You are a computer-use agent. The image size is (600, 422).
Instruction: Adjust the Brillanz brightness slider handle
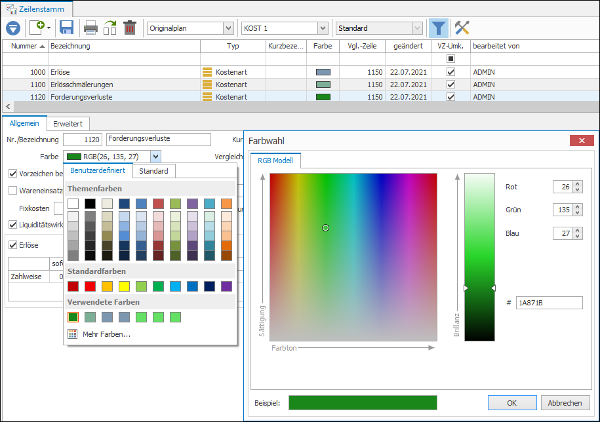coord(479,288)
